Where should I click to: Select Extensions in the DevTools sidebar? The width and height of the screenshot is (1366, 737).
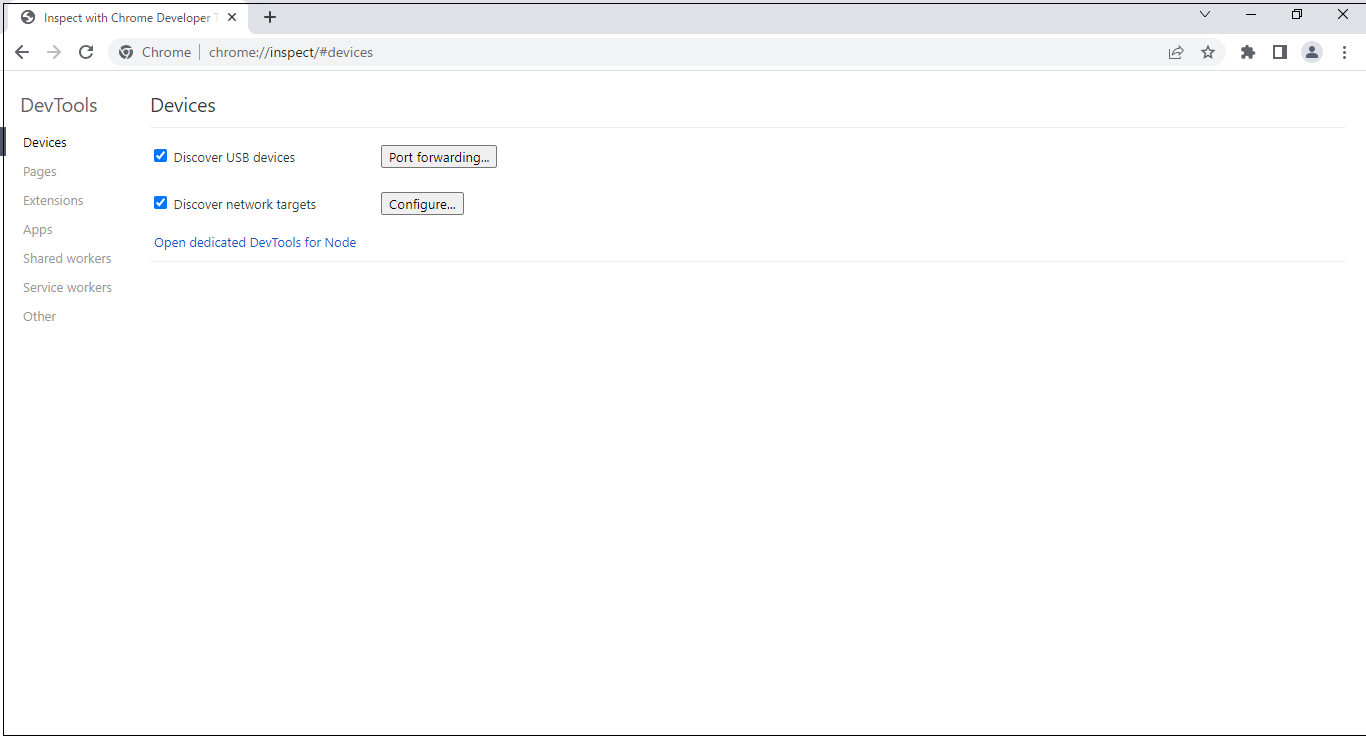click(x=53, y=201)
